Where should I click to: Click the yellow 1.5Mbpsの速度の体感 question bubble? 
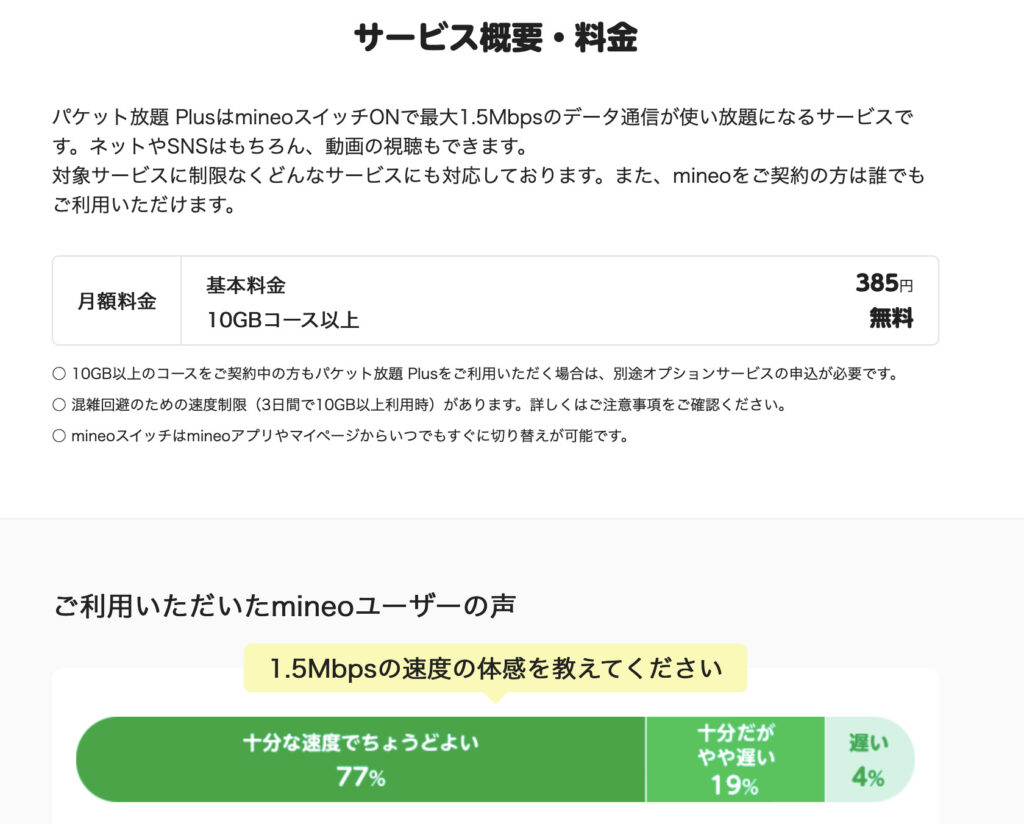[495, 668]
